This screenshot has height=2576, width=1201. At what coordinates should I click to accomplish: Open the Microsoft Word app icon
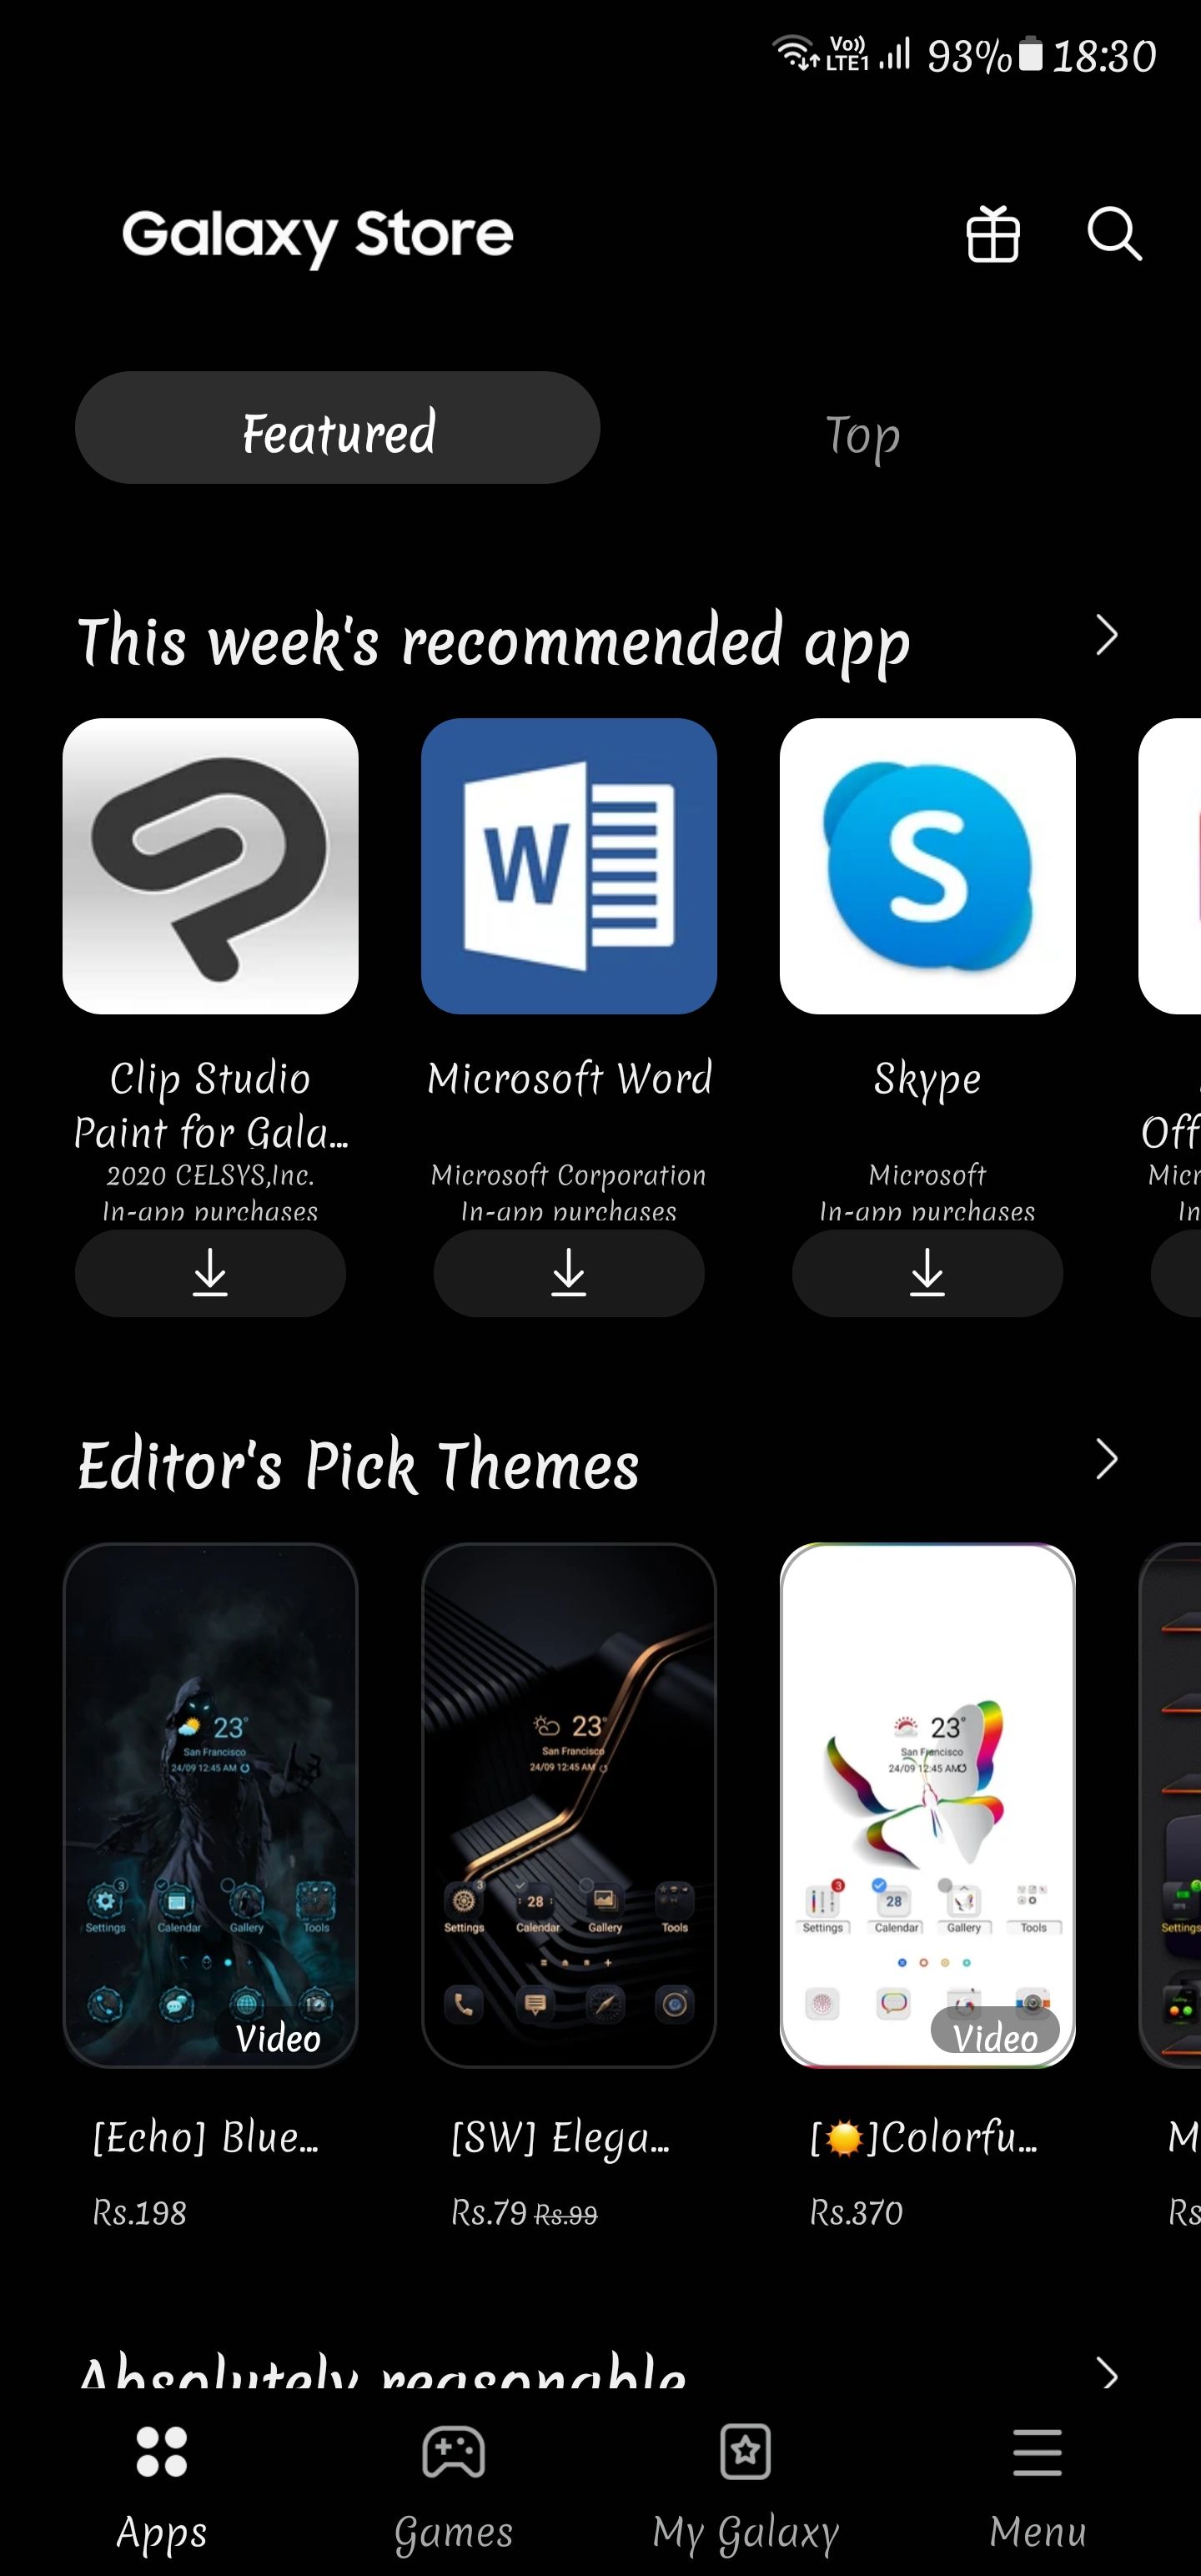(568, 866)
